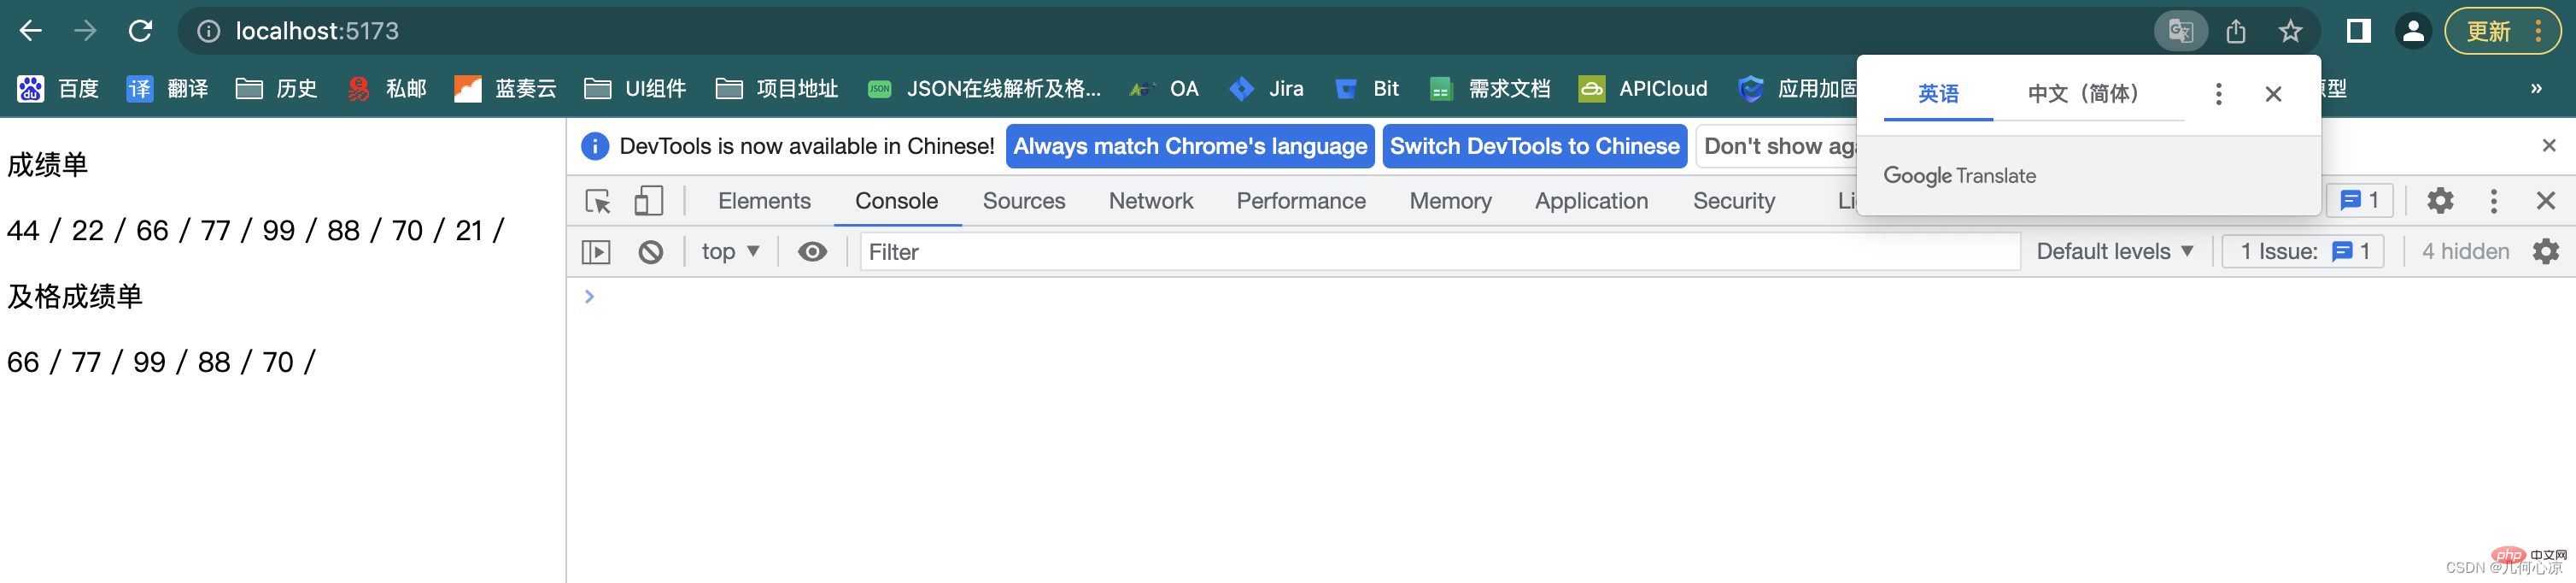Open the 私邮 bookmark
The image size is (2576, 583).
[386, 89]
